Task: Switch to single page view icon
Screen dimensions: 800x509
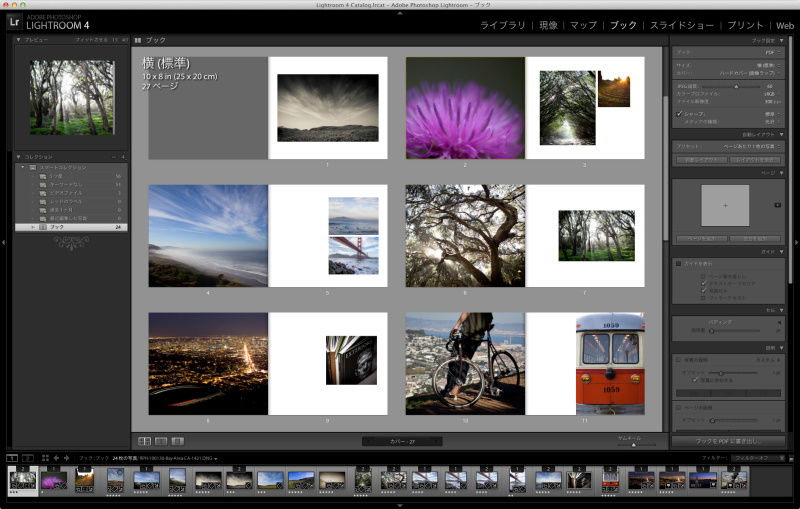Action: [x=178, y=441]
